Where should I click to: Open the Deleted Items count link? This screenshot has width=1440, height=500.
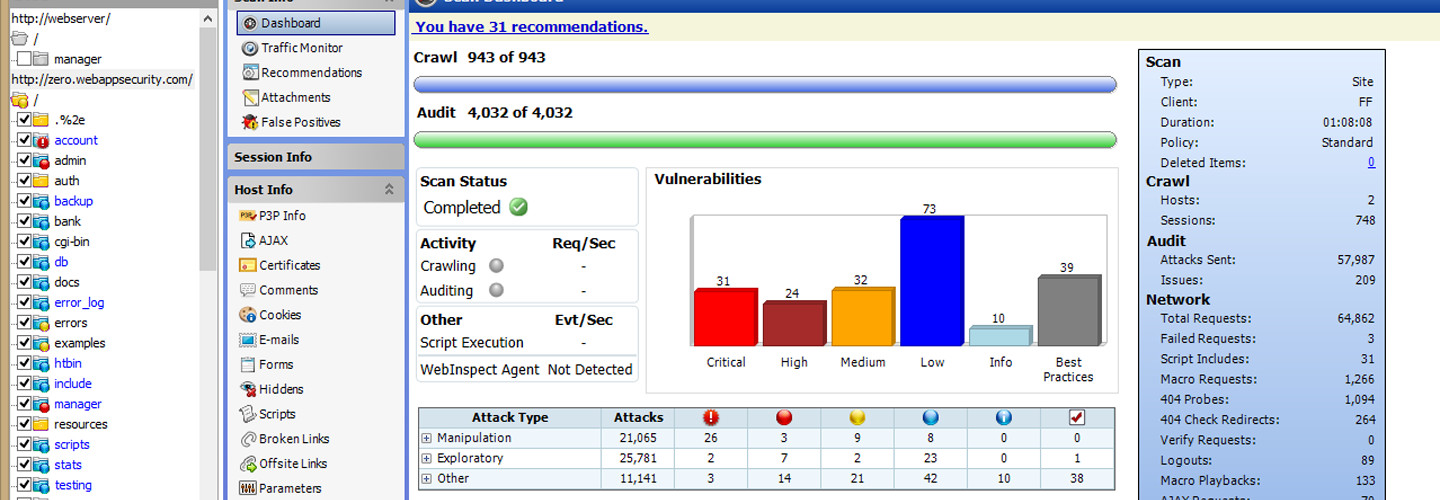(x=1371, y=162)
